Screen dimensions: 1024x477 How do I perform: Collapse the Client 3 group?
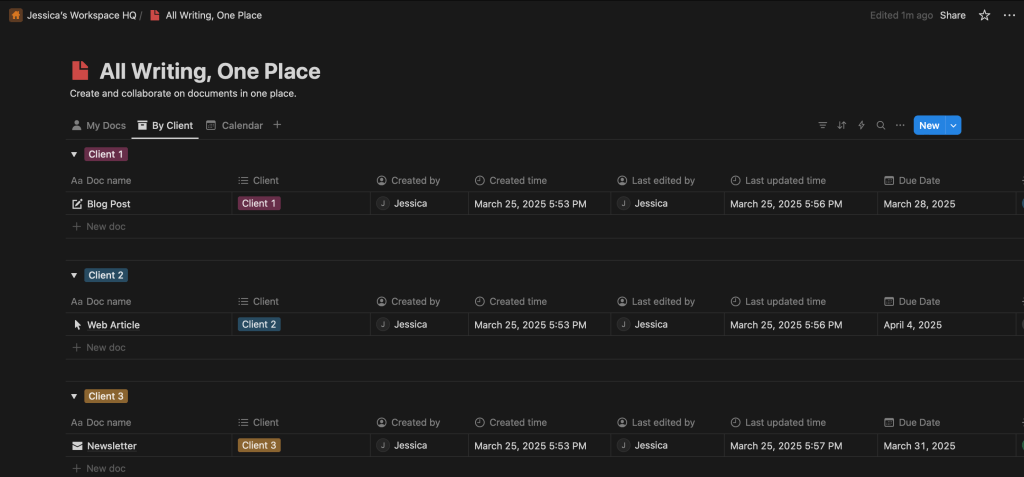pos(73,396)
